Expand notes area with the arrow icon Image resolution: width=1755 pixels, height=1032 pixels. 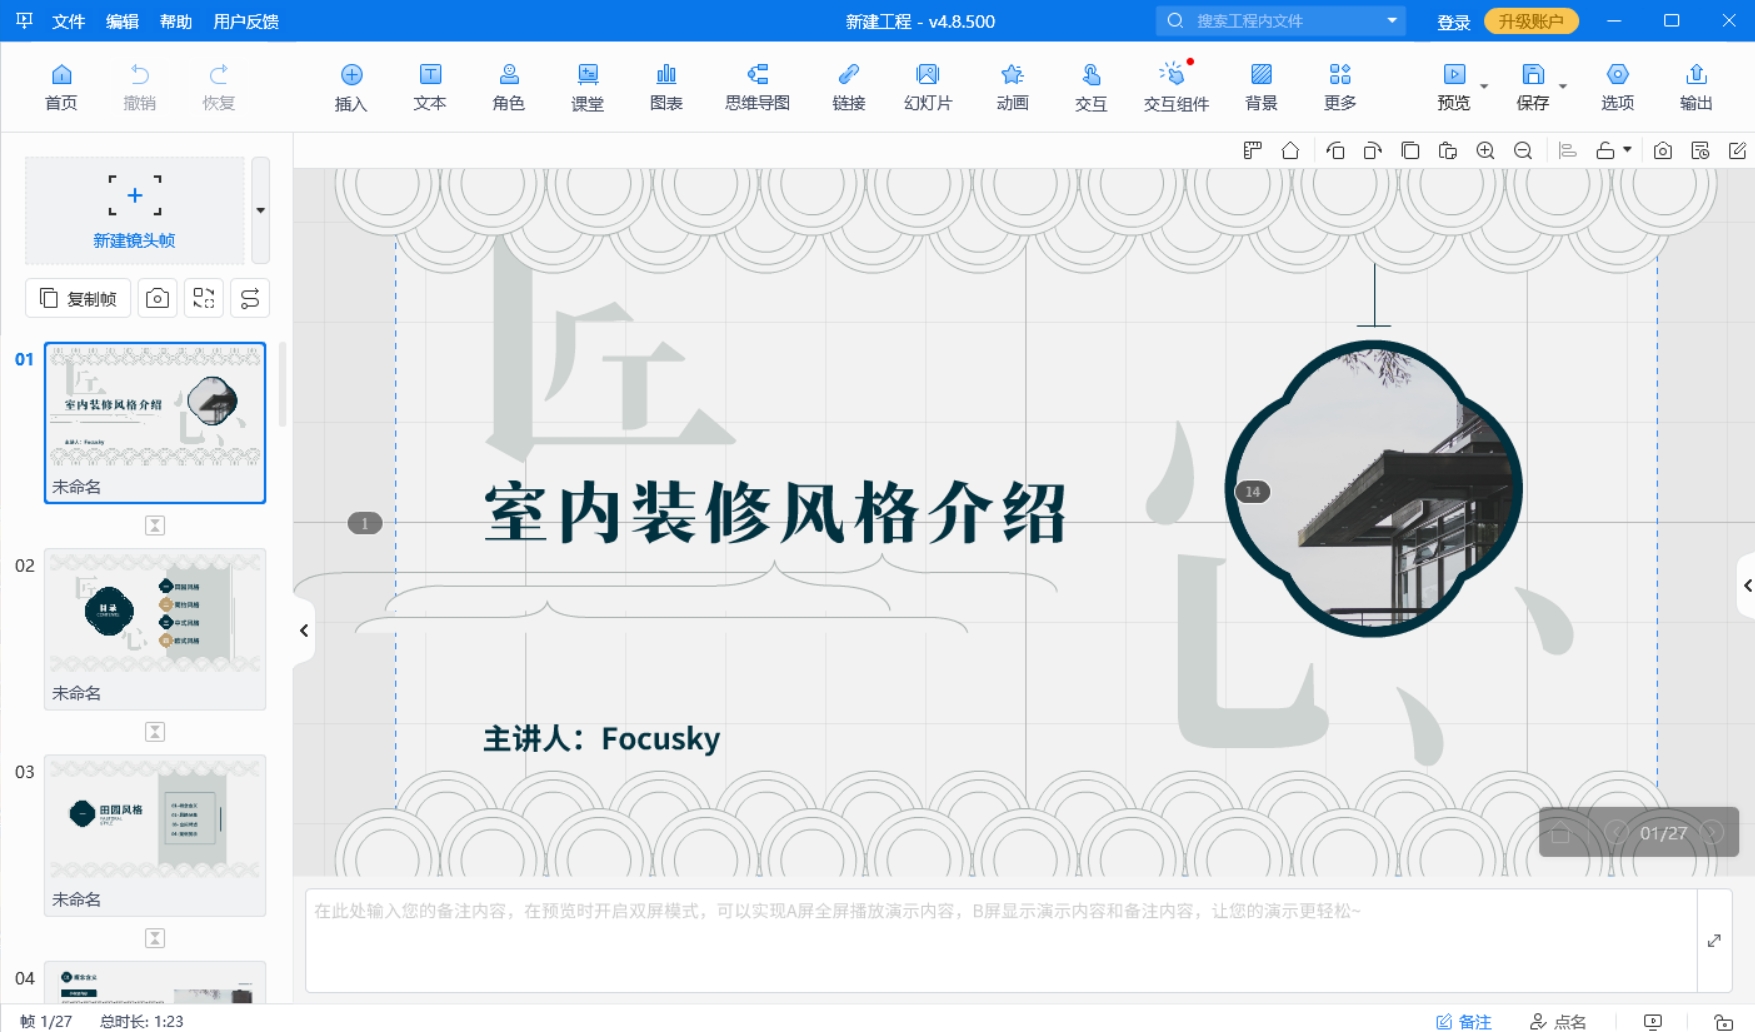point(1714,940)
